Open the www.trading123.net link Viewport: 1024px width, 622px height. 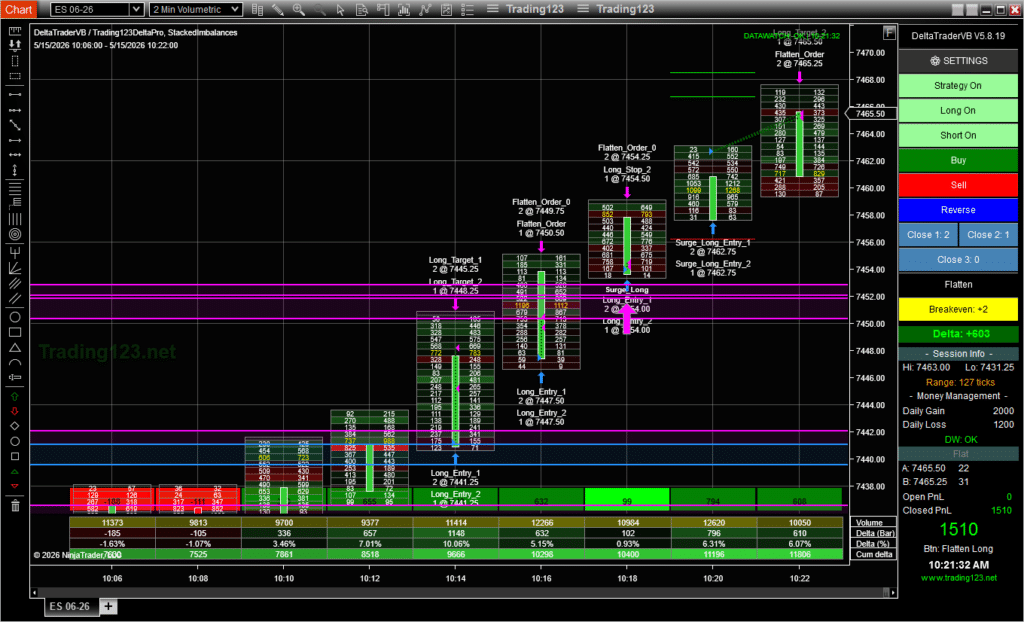click(x=959, y=578)
